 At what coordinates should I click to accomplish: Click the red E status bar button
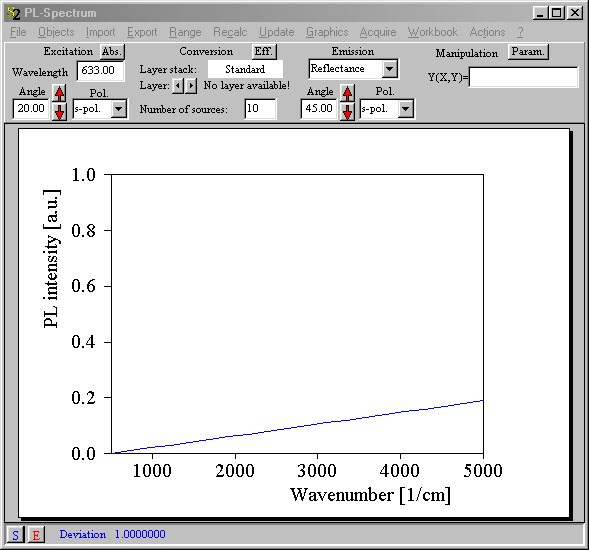(x=36, y=535)
